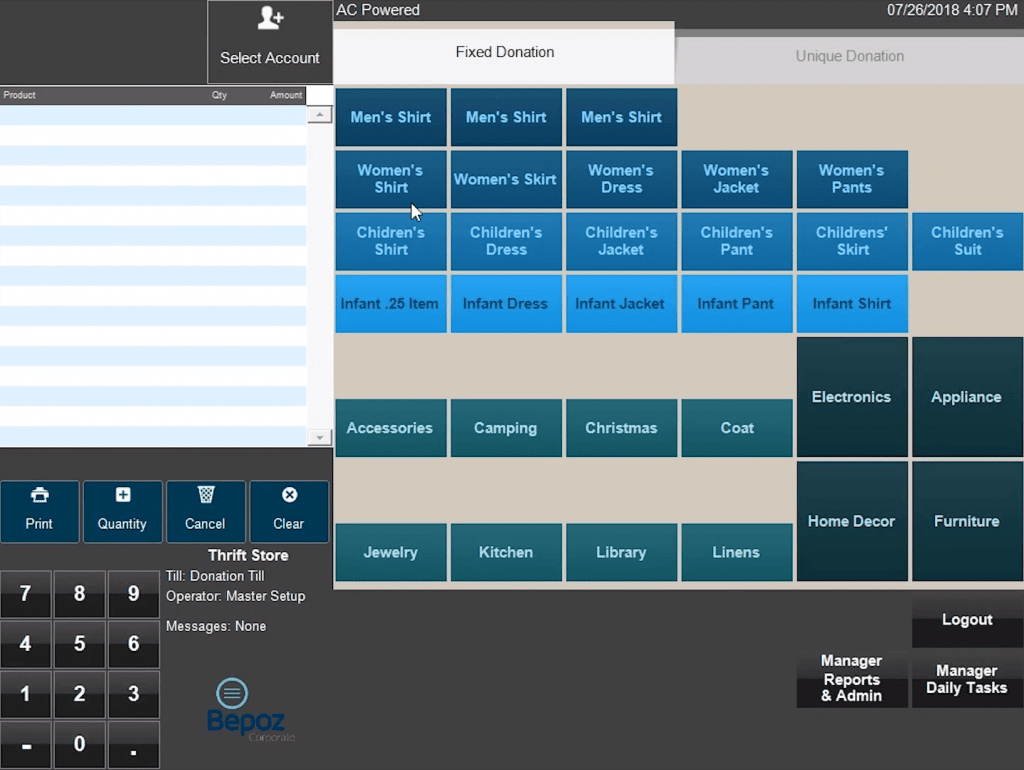This screenshot has height=770, width=1024.
Task: Open the Electronics category
Action: pyautogui.click(x=851, y=396)
